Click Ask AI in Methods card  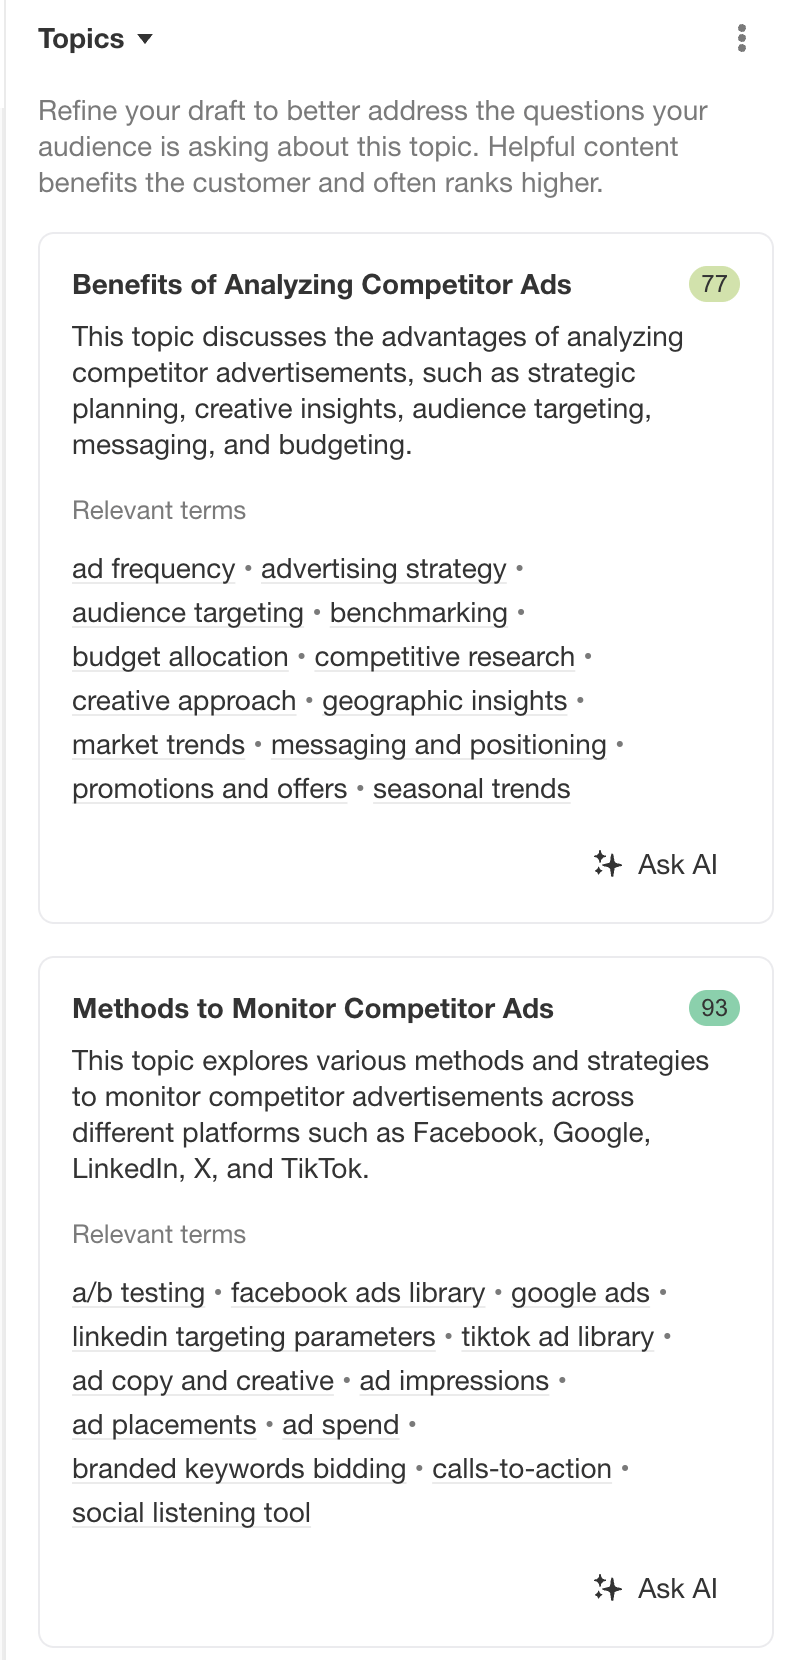coord(656,1588)
